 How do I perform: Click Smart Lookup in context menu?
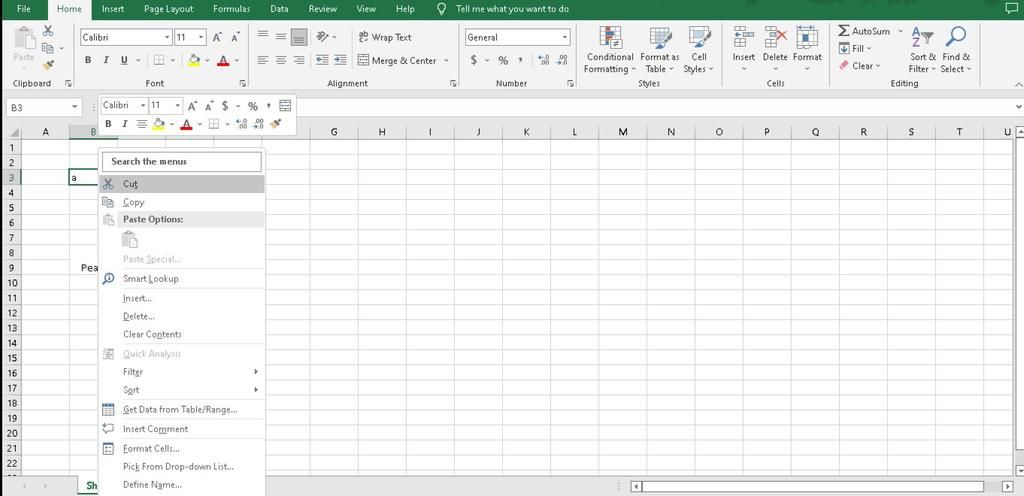pyautogui.click(x=182, y=279)
